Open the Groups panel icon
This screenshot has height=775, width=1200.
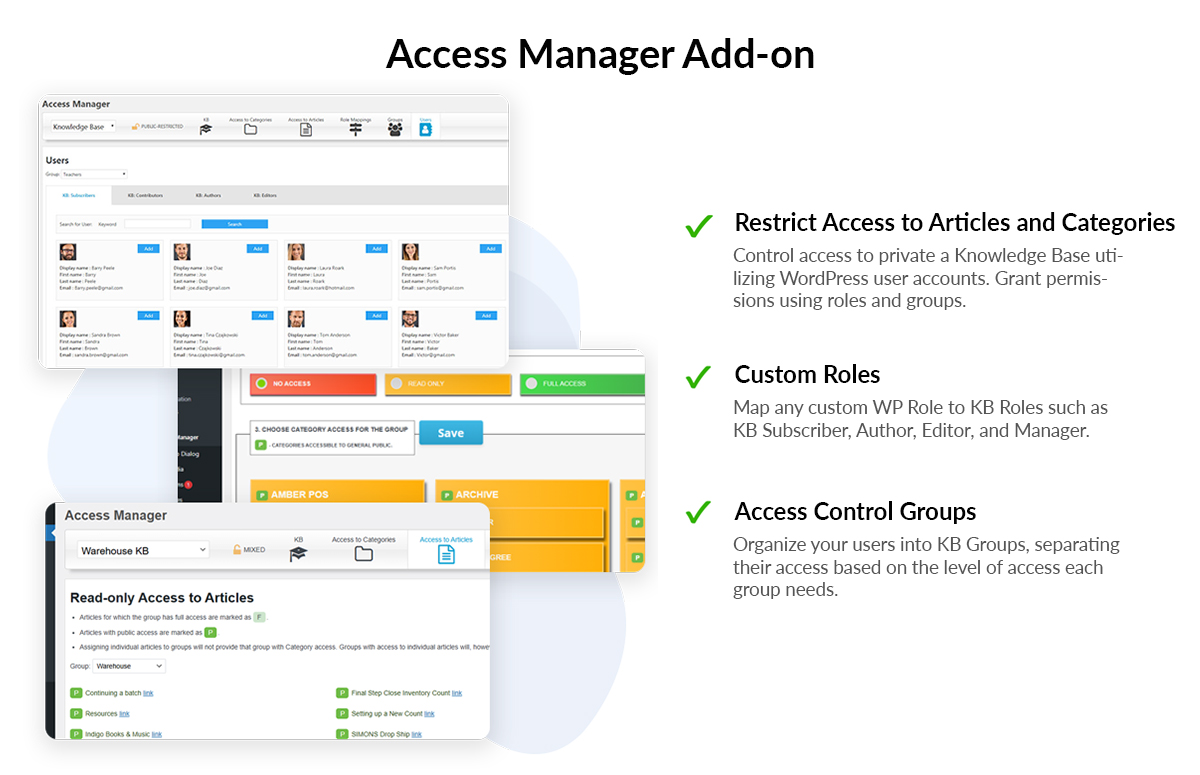point(394,130)
